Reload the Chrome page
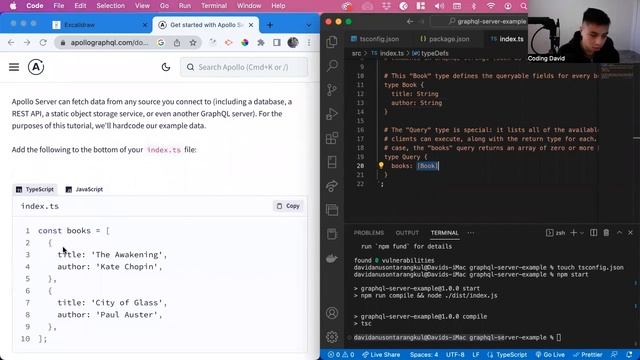 pos(43,42)
